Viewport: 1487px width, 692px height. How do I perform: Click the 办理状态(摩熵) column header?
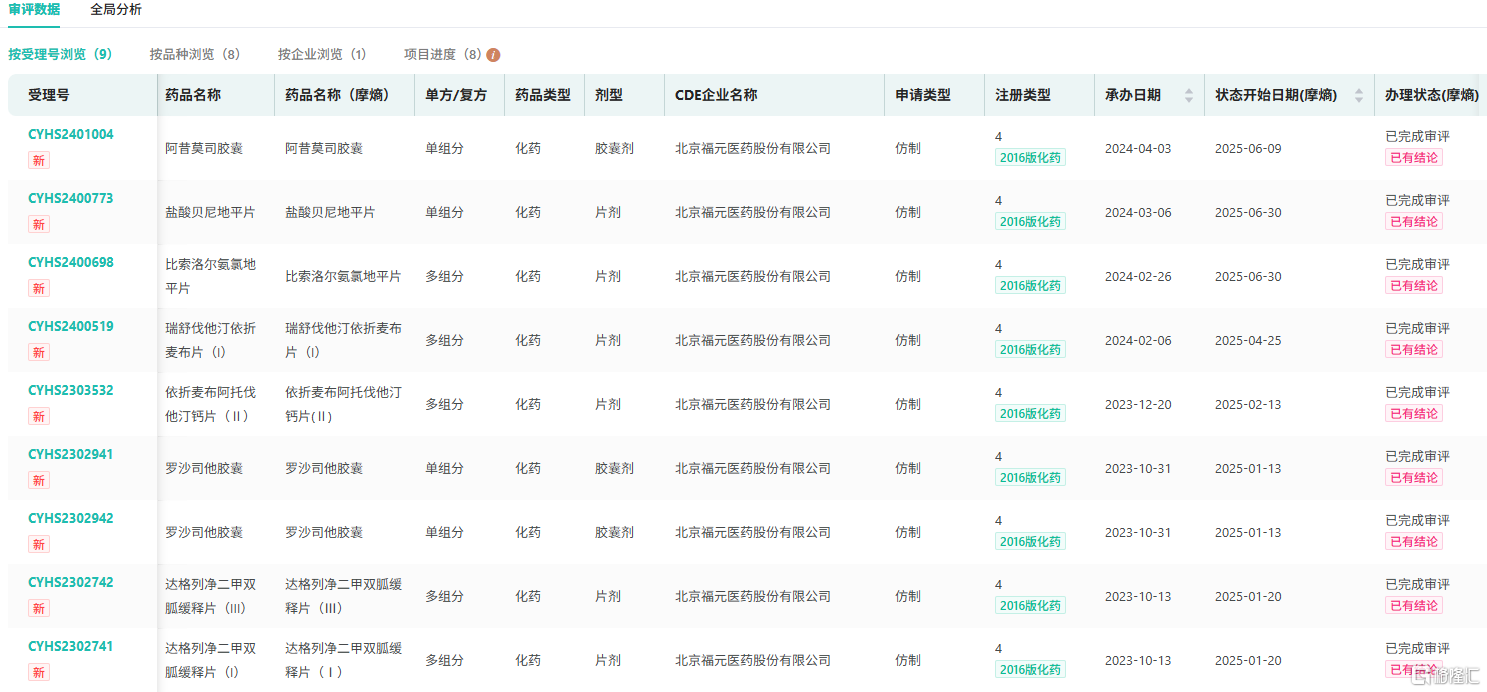[x=1432, y=95]
